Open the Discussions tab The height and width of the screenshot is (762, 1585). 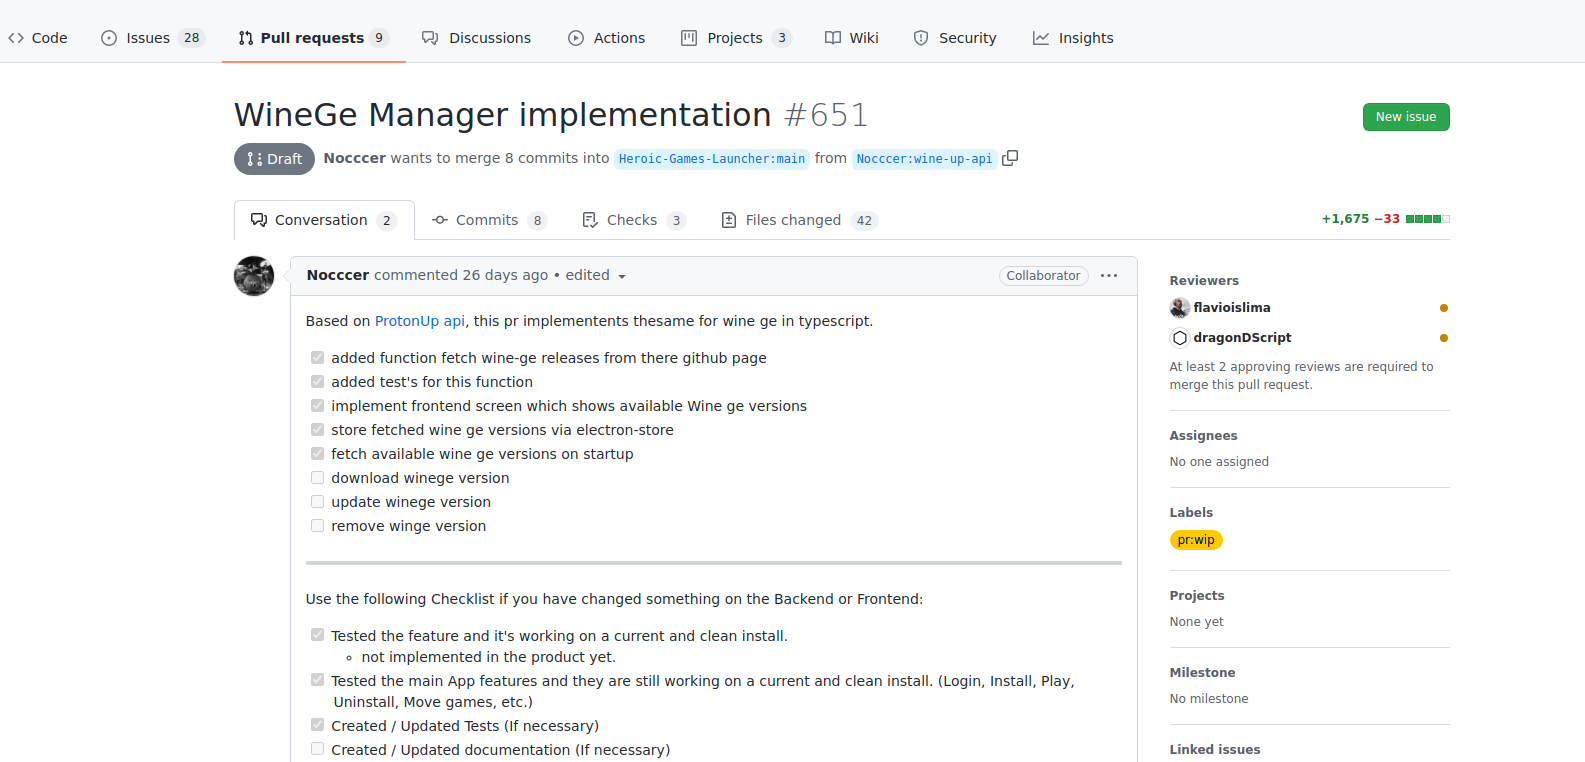point(477,38)
